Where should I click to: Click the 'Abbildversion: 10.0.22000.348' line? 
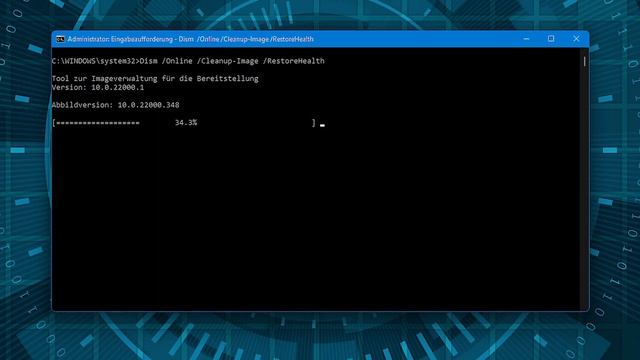(116, 105)
